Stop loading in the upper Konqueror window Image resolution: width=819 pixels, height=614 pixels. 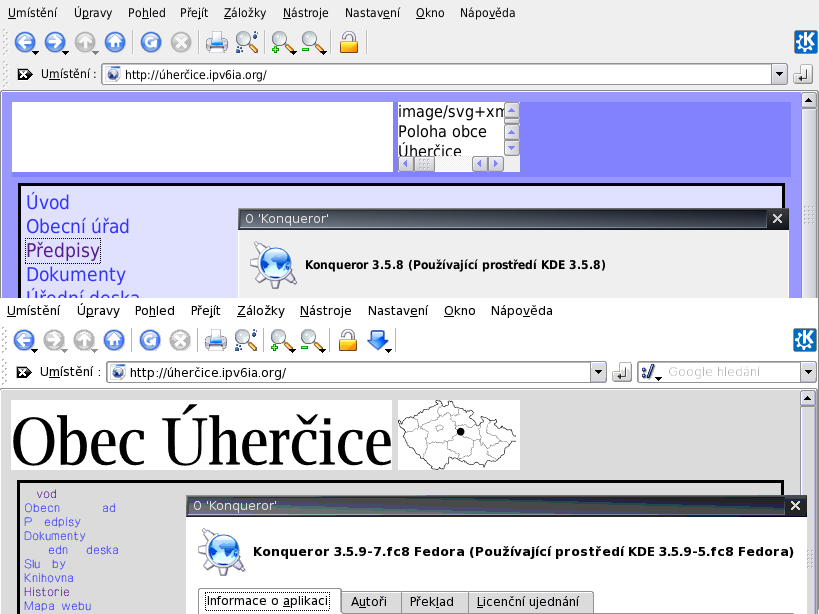click(x=181, y=42)
